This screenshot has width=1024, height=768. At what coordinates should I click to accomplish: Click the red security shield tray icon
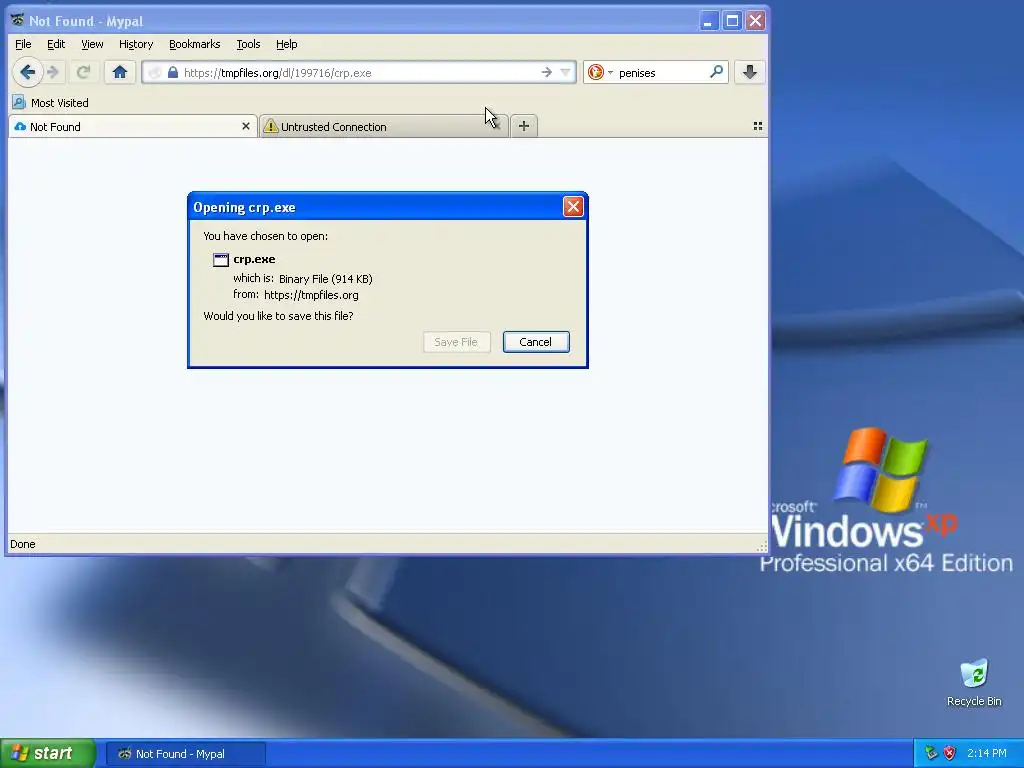(950, 753)
